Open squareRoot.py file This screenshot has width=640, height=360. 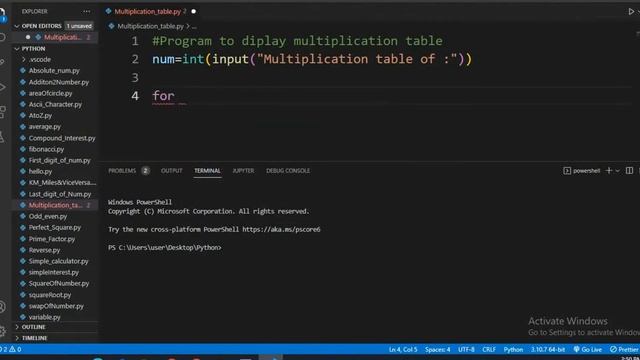50,295
